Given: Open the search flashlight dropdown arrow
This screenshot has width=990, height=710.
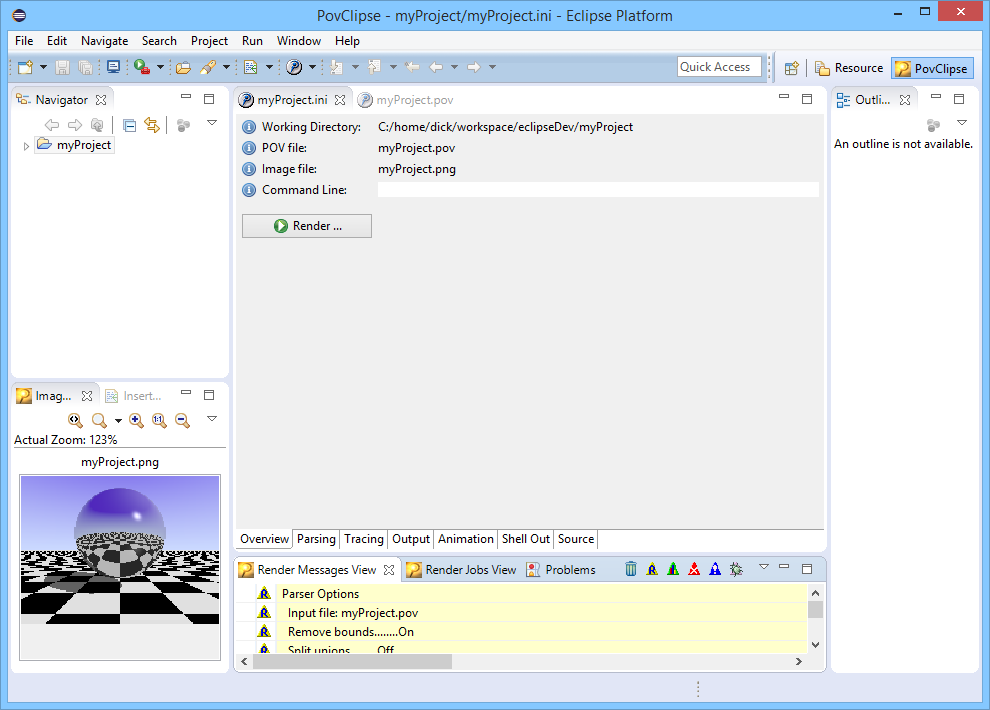Looking at the screenshot, I should coord(226,67).
